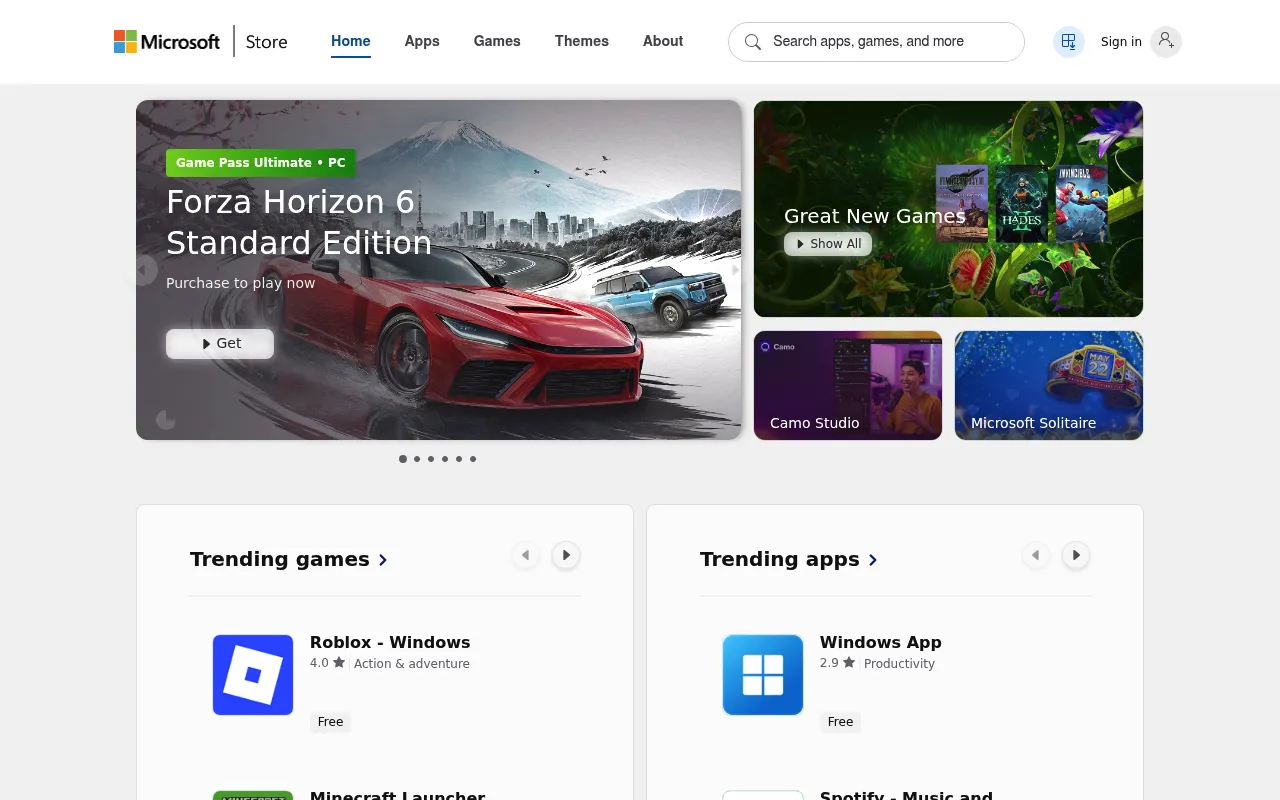Click the Windows App icon
1280x800 pixels.
click(x=763, y=675)
